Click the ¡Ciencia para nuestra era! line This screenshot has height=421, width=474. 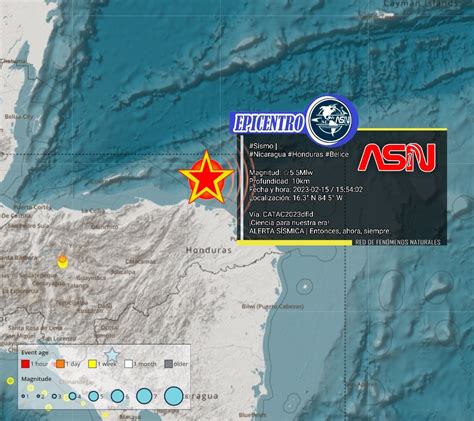point(289,223)
